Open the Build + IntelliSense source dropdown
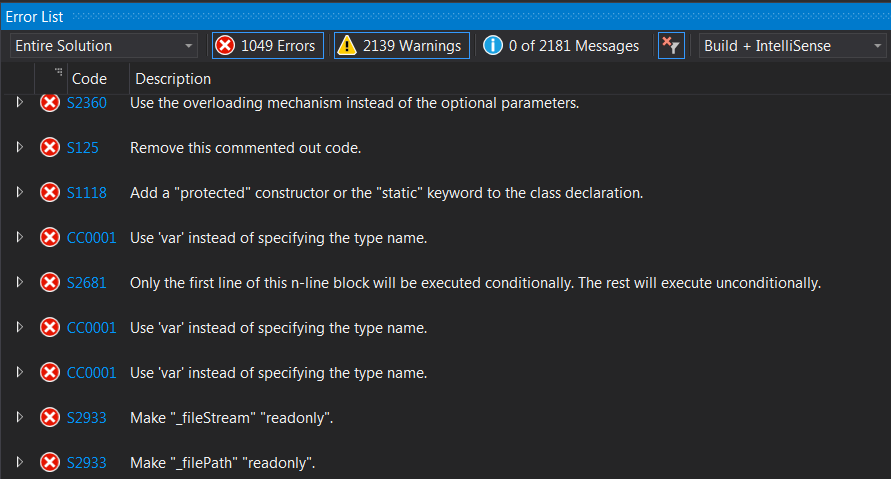Viewport: 891px width, 479px height. 792,46
